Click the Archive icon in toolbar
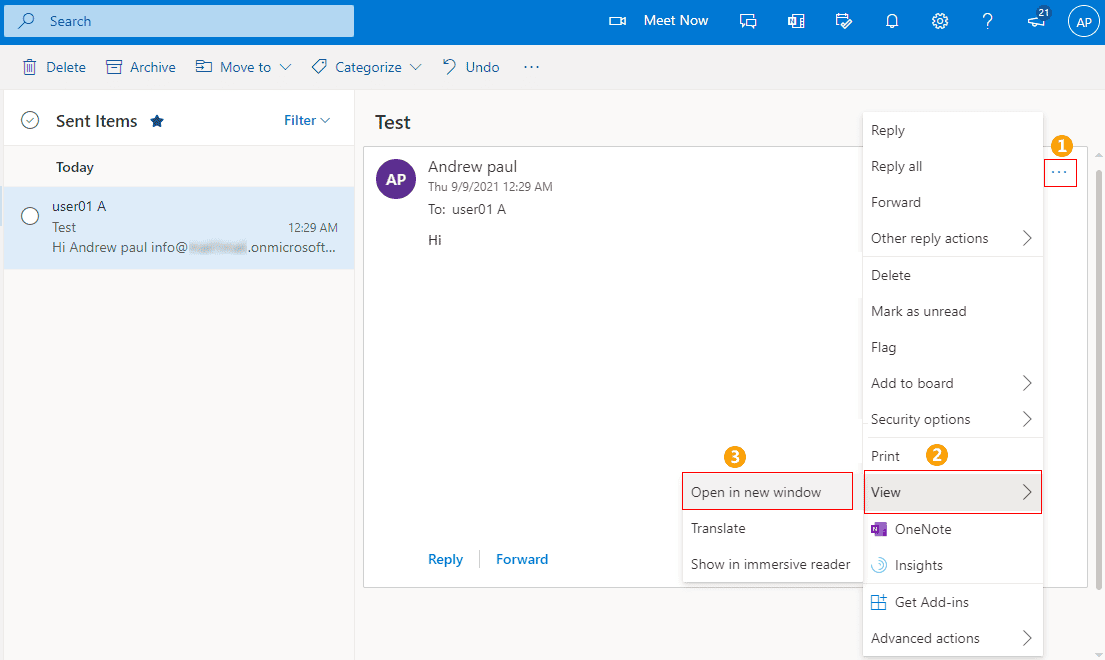 (115, 67)
